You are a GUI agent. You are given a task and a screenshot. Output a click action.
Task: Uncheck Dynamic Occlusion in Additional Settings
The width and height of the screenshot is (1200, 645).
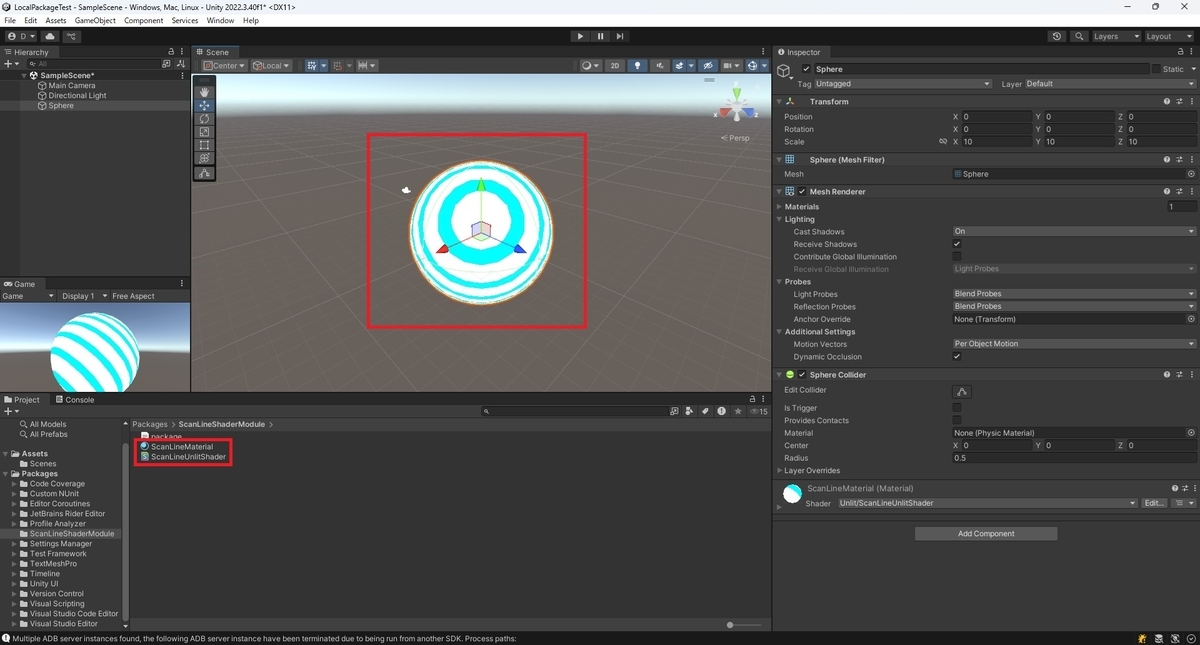[x=957, y=356]
